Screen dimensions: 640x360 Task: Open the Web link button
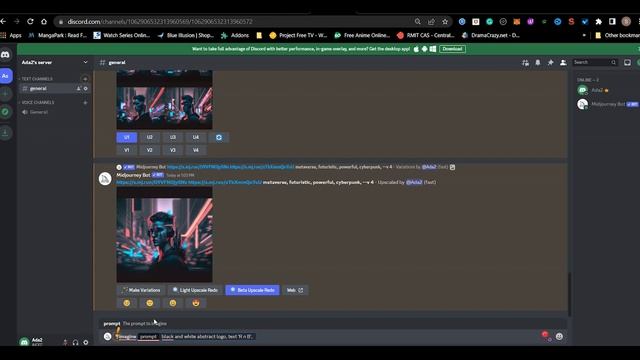coord(295,290)
